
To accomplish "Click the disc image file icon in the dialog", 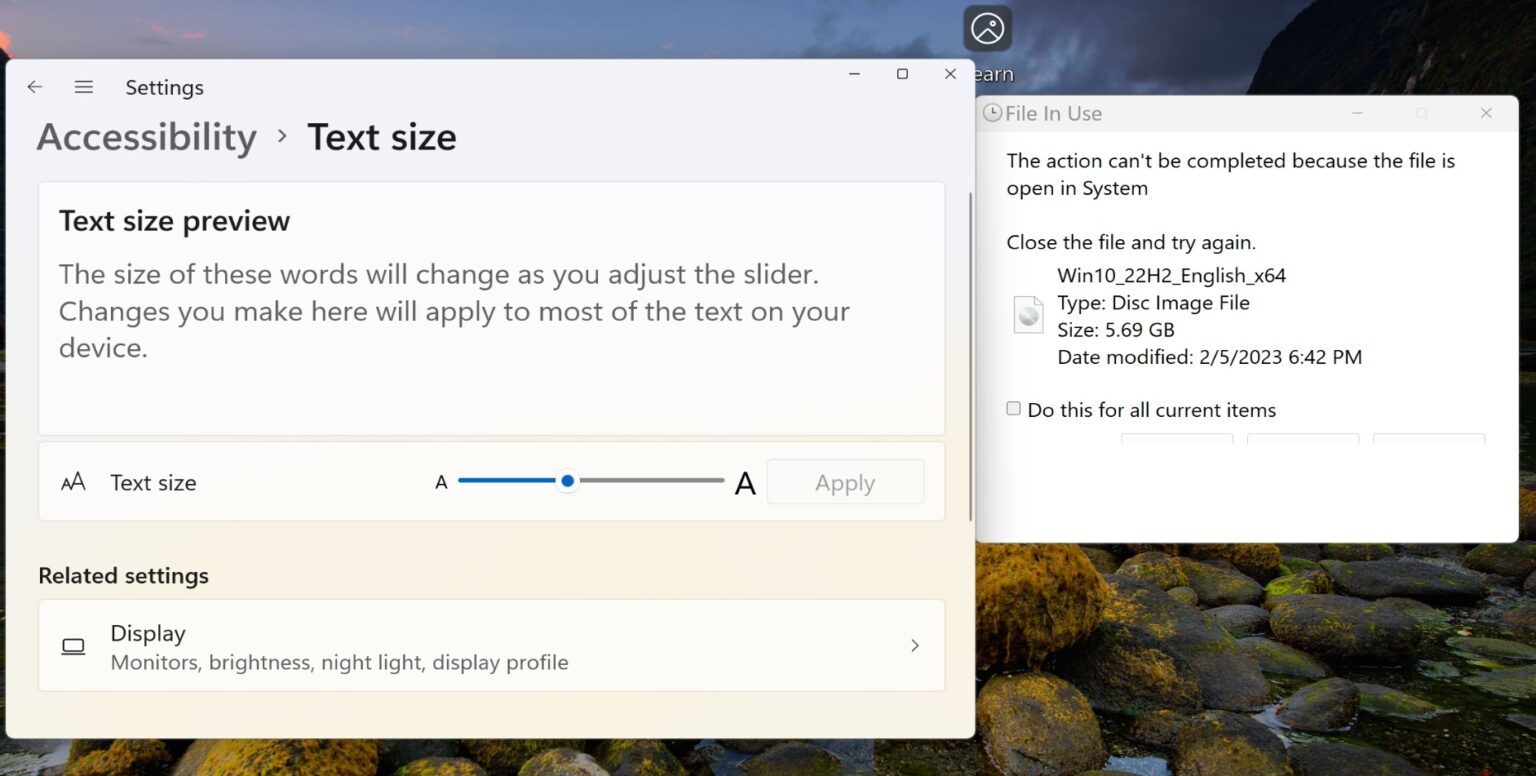I will click(1027, 314).
